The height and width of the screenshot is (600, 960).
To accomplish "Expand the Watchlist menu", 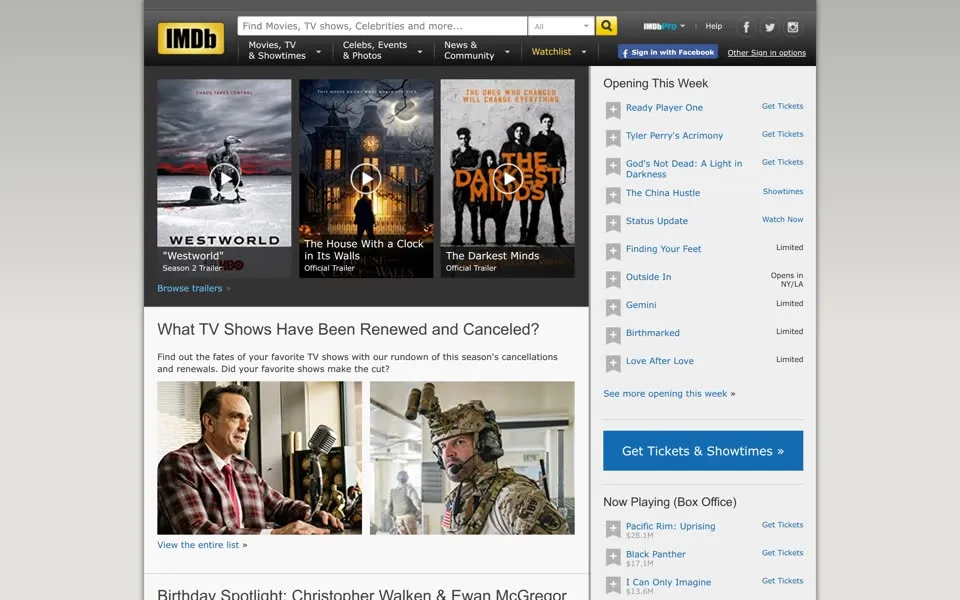I will coord(558,52).
